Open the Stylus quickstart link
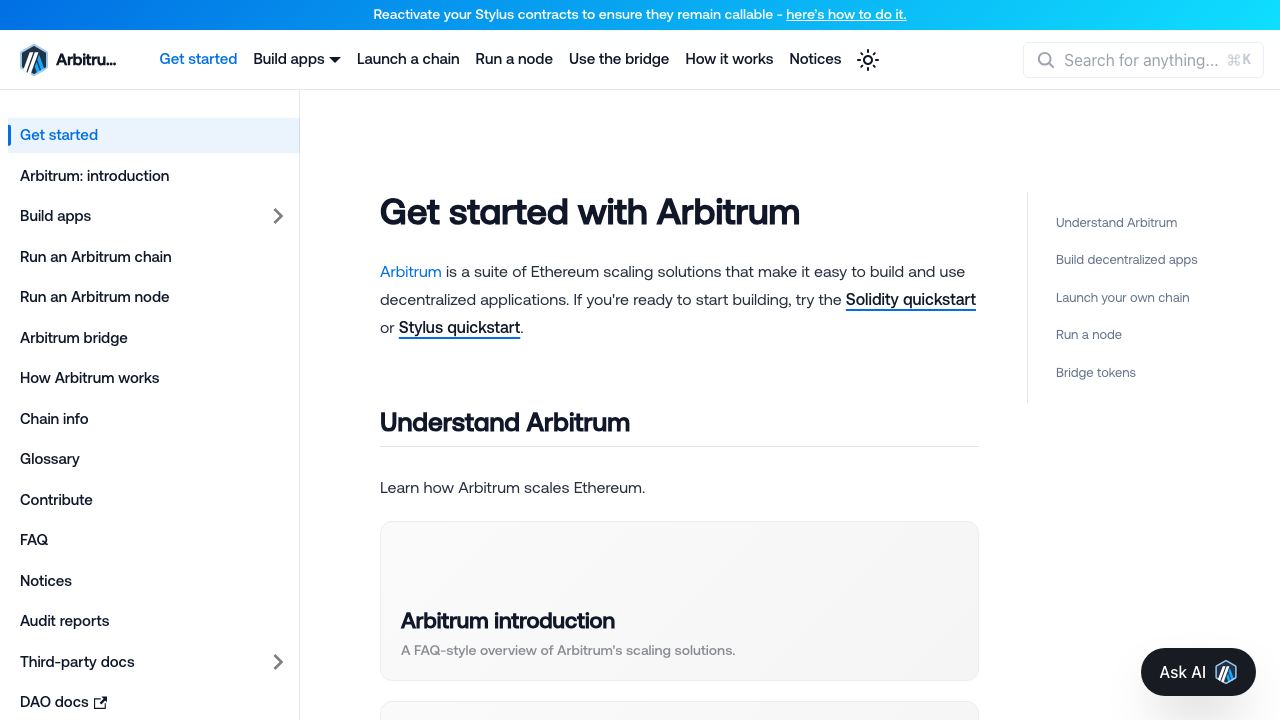The width and height of the screenshot is (1280, 720). [459, 327]
